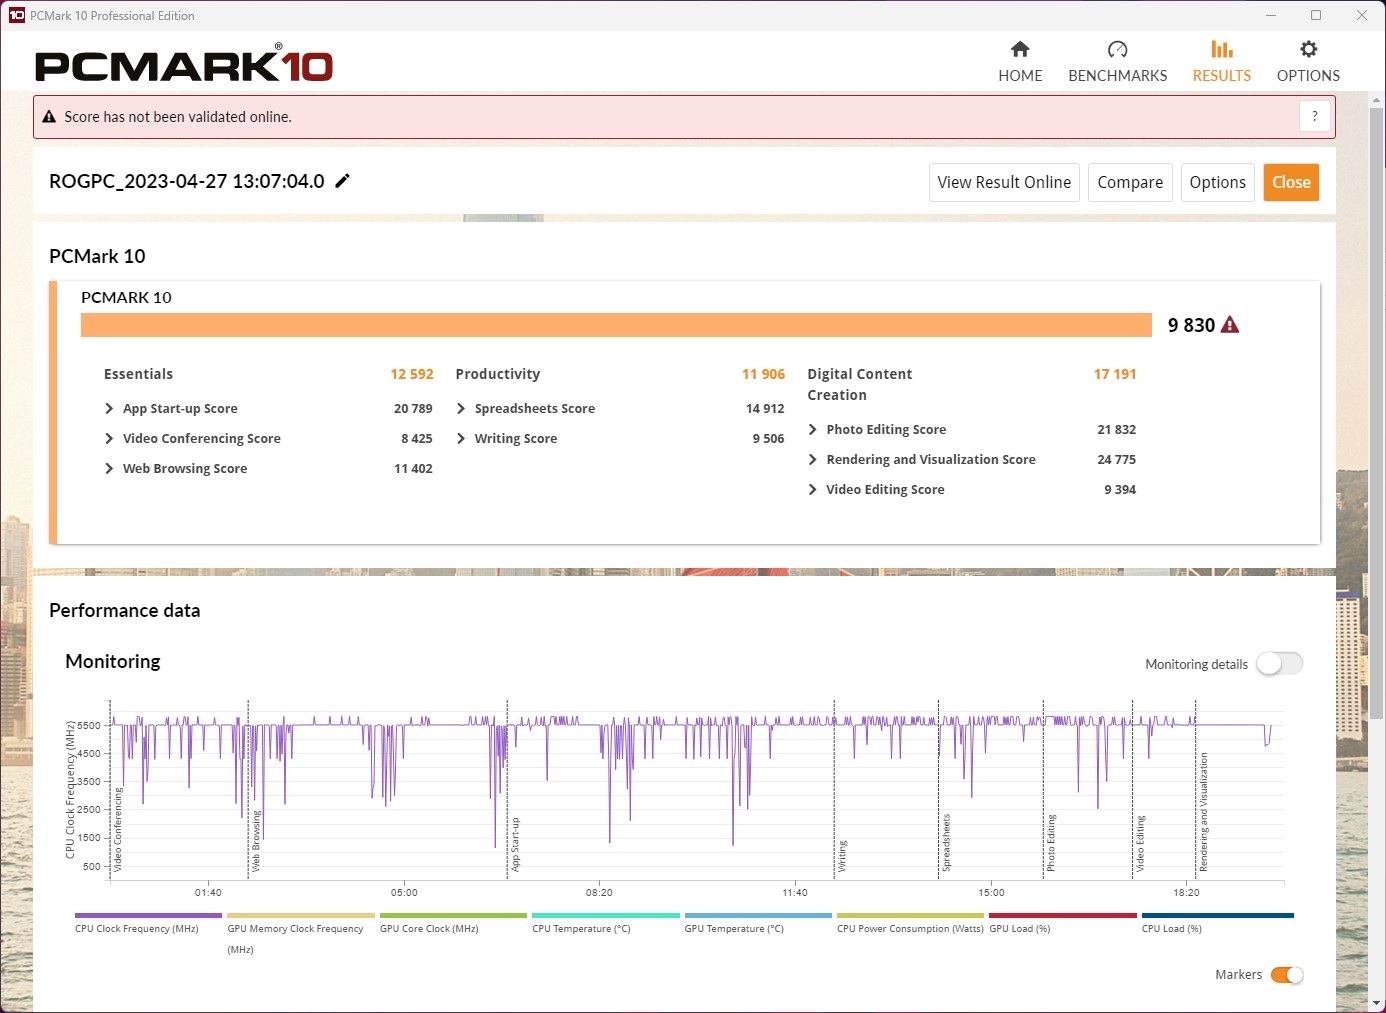Click the red warning icon beside 9 830
This screenshot has width=1386, height=1013.
[x=1230, y=325]
